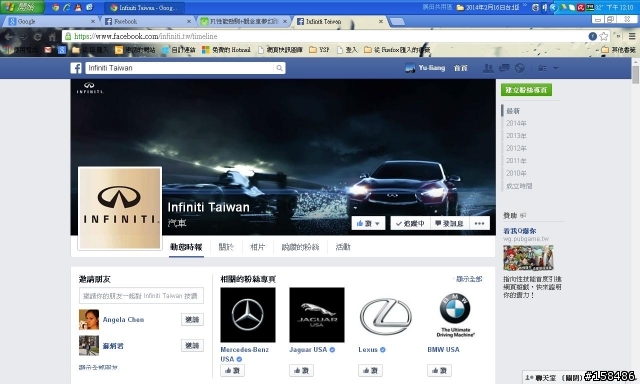
Task: Click the Facebook search field
Action: (180, 68)
